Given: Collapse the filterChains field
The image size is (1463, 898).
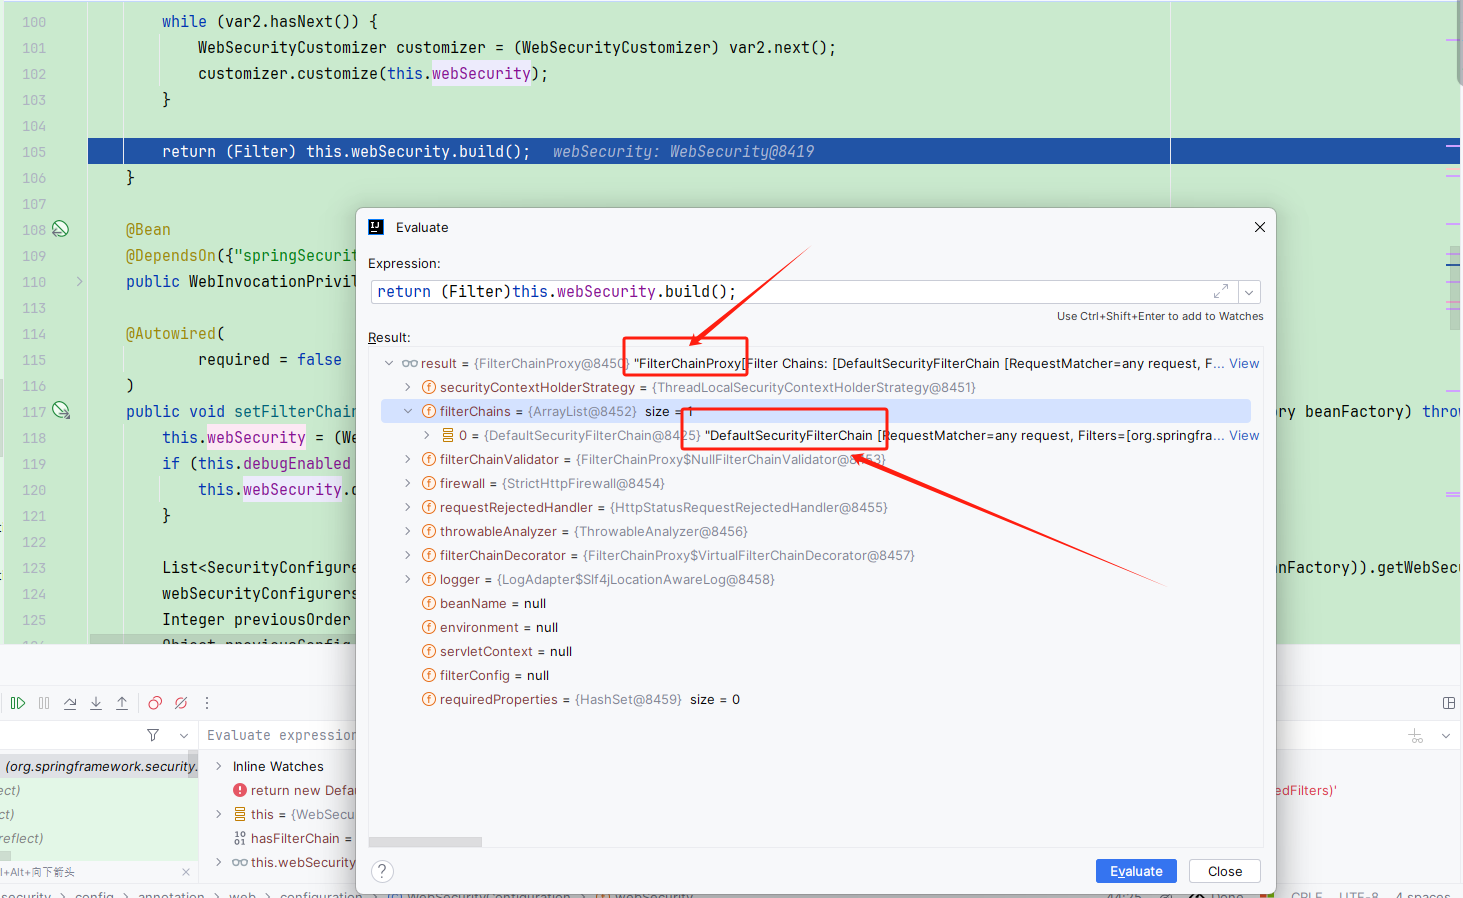Looking at the screenshot, I should coord(408,411).
